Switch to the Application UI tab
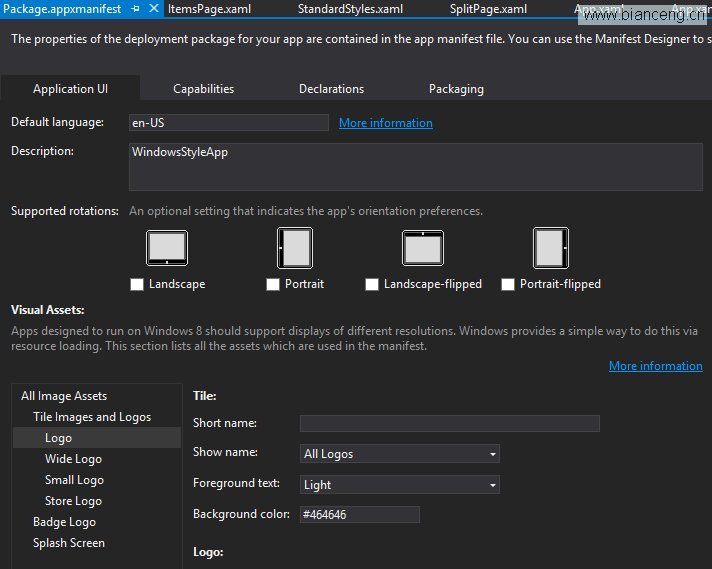 point(70,89)
